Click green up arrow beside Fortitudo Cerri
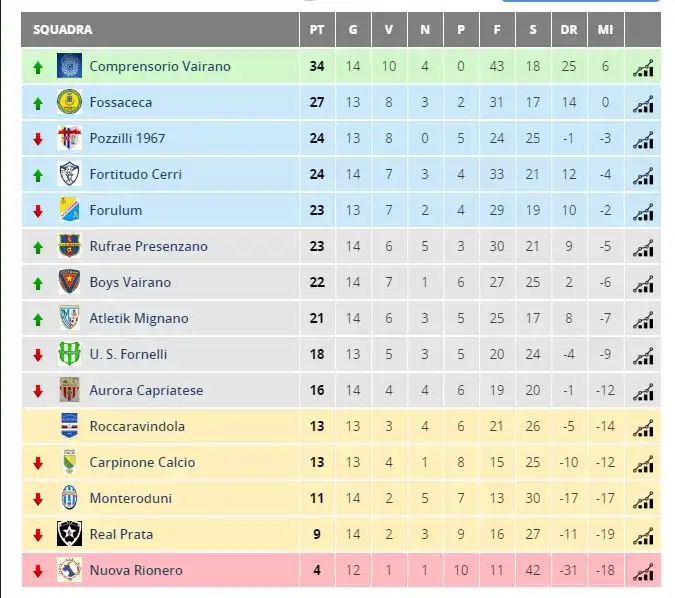The width and height of the screenshot is (675, 598). (x=38, y=175)
